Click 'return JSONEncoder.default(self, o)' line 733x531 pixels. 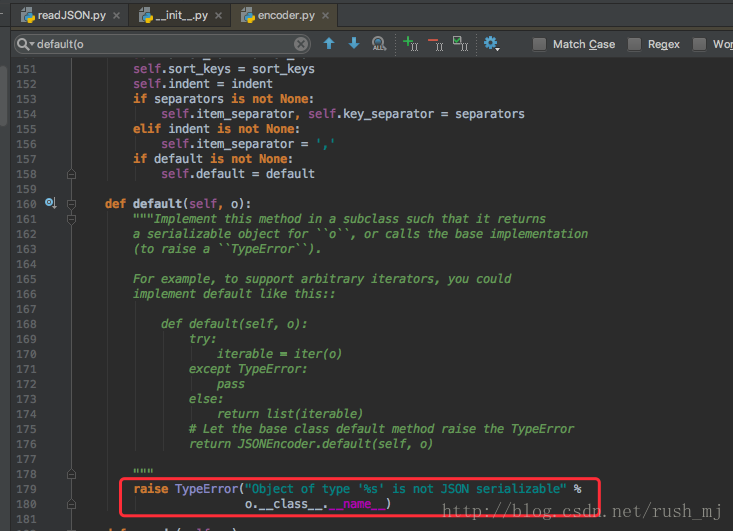310,444
